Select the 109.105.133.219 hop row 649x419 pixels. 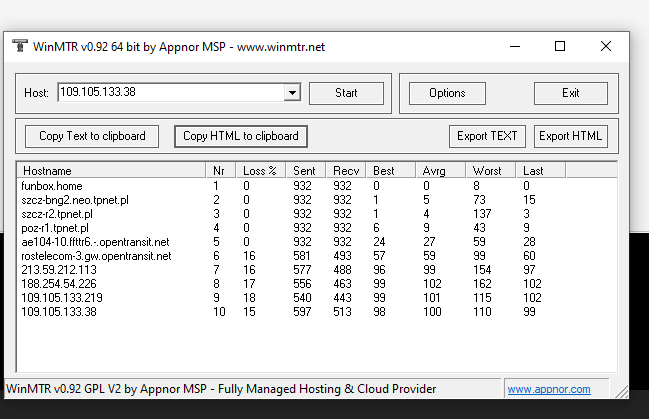[x=317, y=298]
